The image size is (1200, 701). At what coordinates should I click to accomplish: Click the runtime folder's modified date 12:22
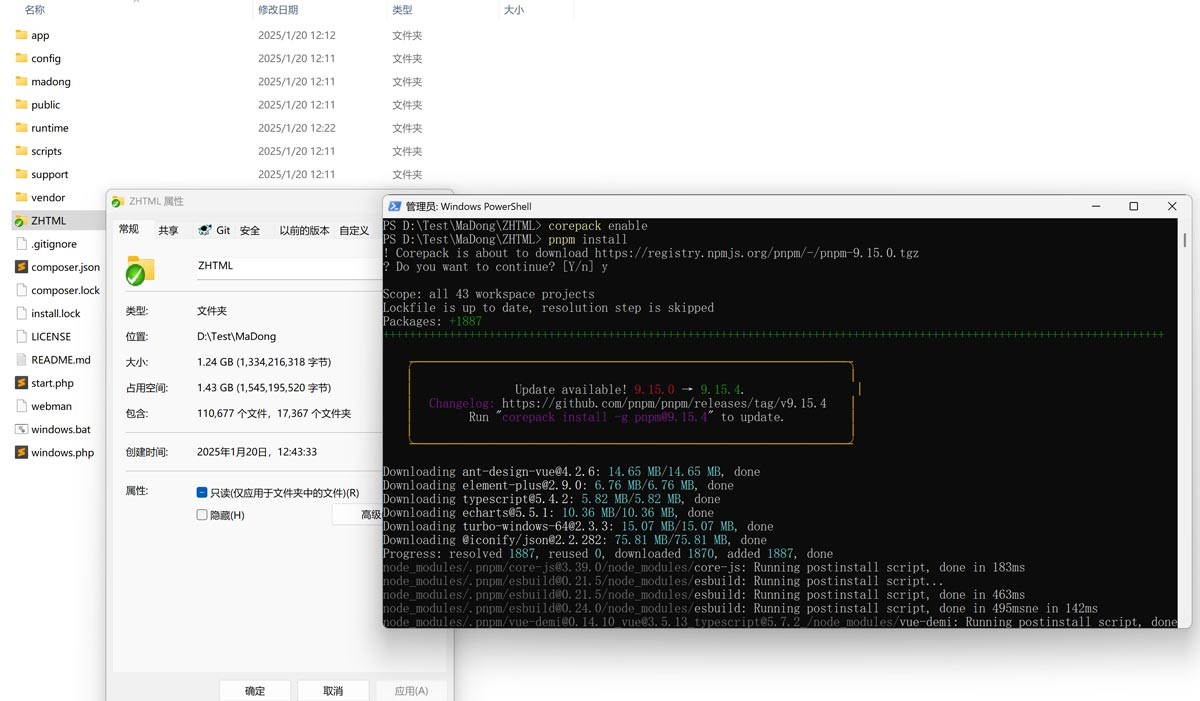[296, 128]
